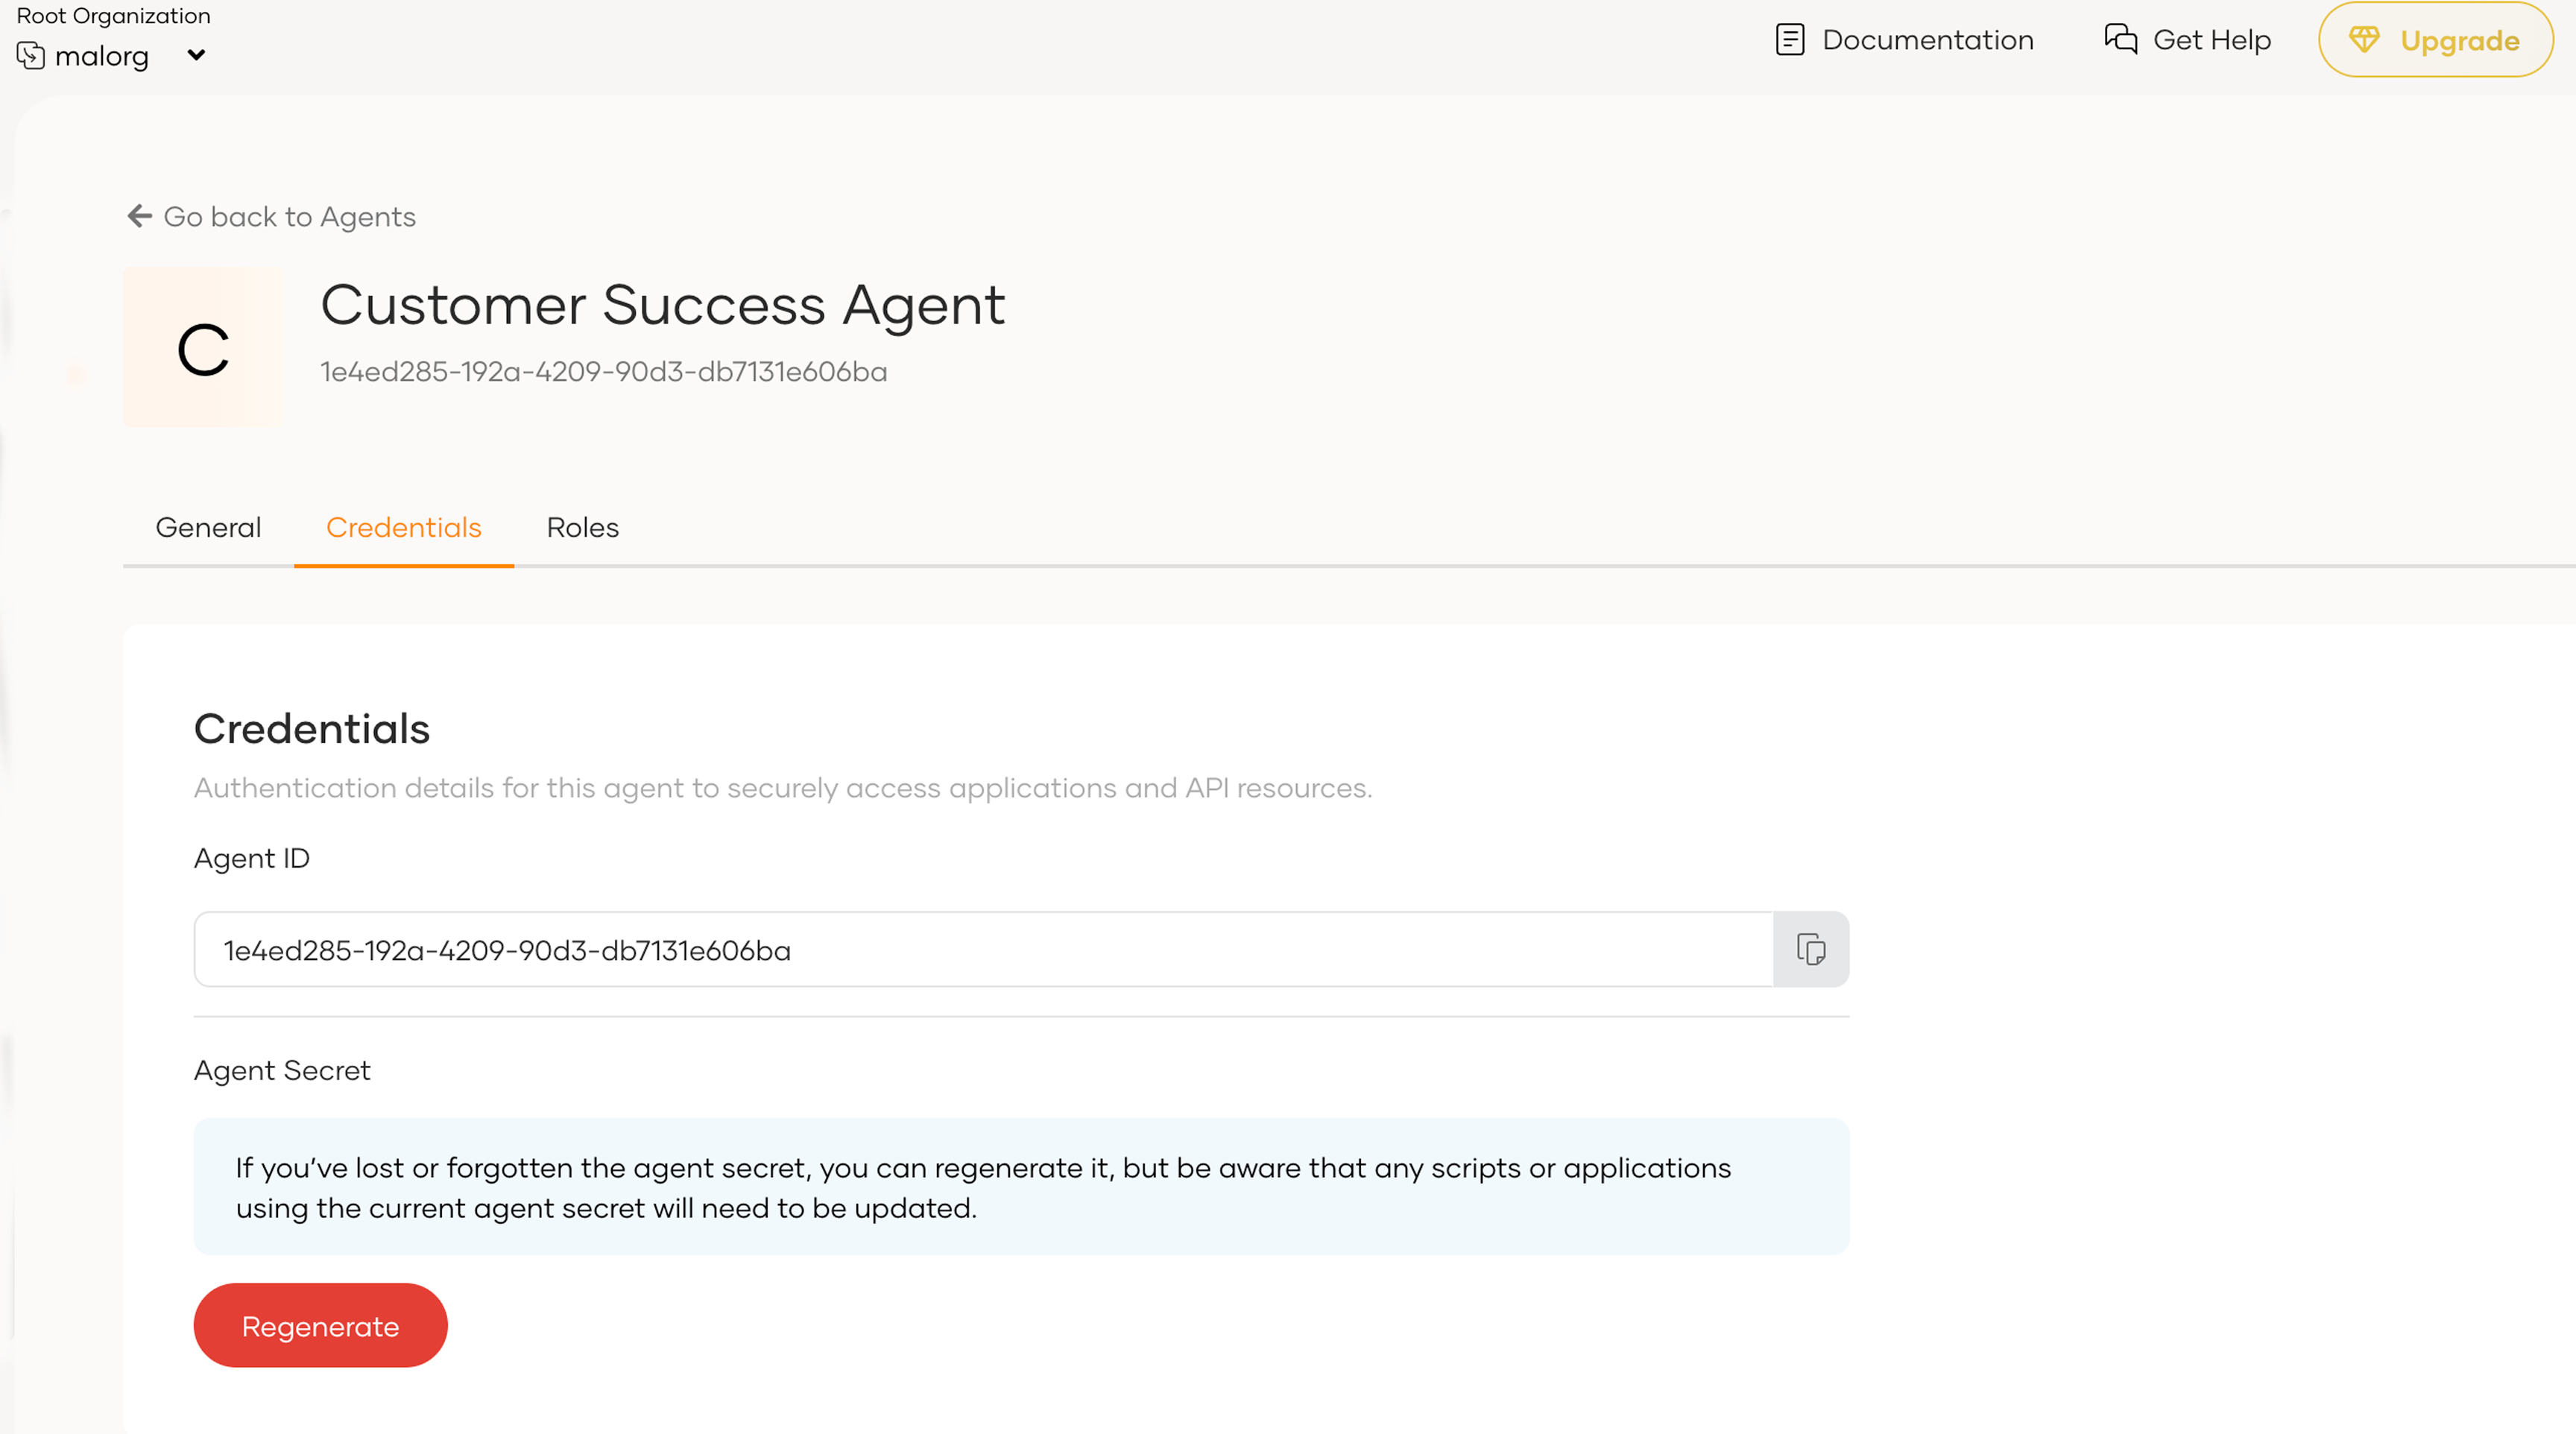Click the copy icon next to Agent ID

pyautogui.click(x=1811, y=949)
